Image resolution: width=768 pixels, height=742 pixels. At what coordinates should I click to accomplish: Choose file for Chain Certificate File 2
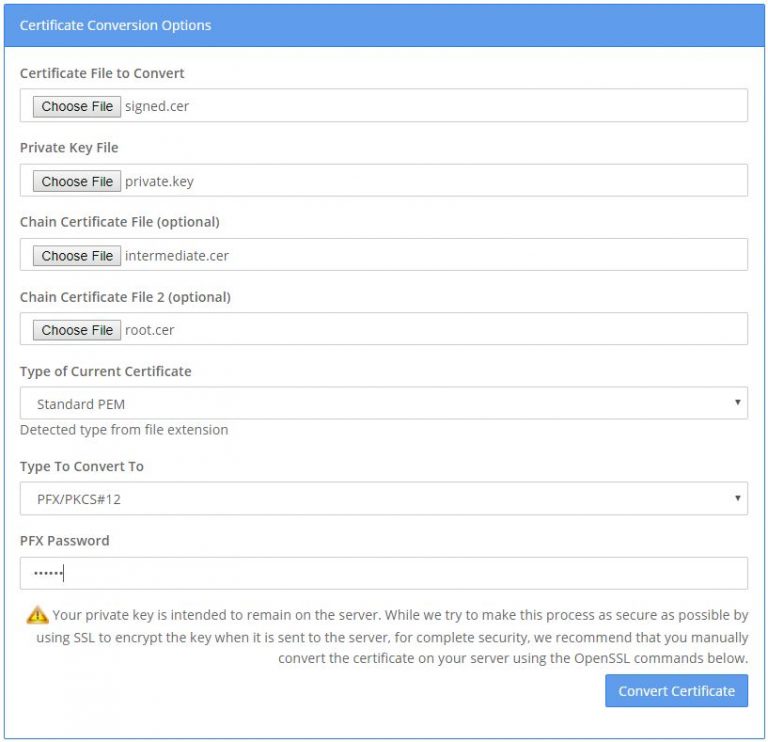tap(77, 330)
